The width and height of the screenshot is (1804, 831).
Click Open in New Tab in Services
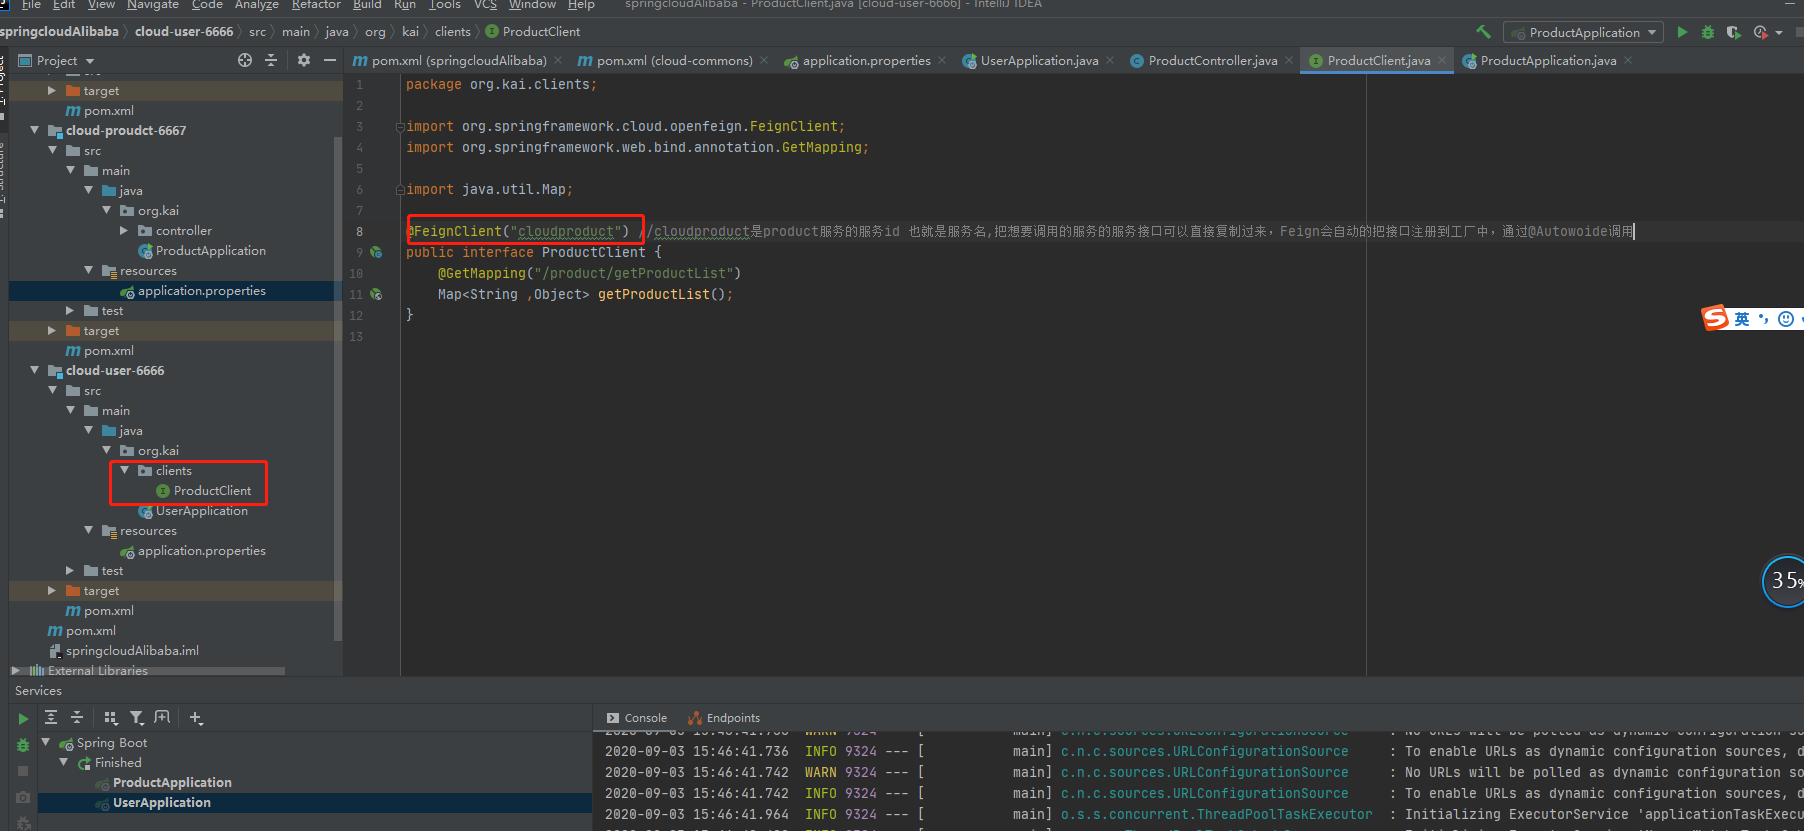163,717
